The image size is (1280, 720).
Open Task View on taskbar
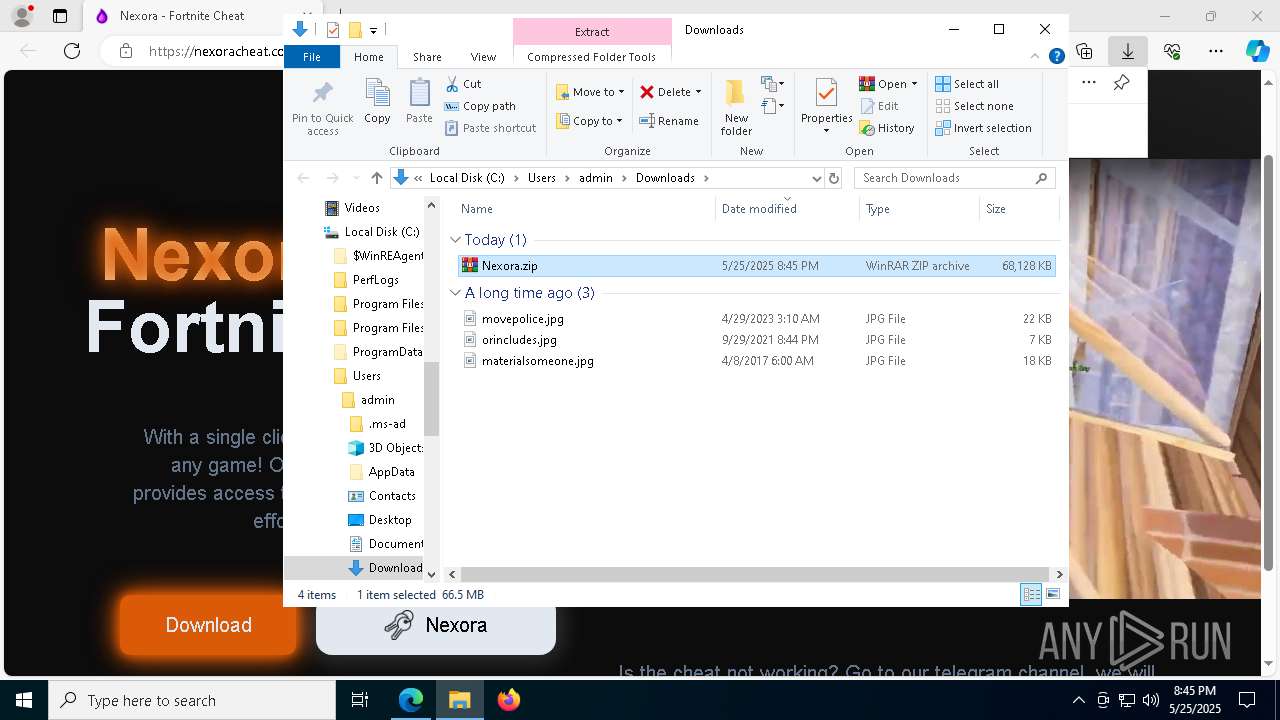click(360, 700)
